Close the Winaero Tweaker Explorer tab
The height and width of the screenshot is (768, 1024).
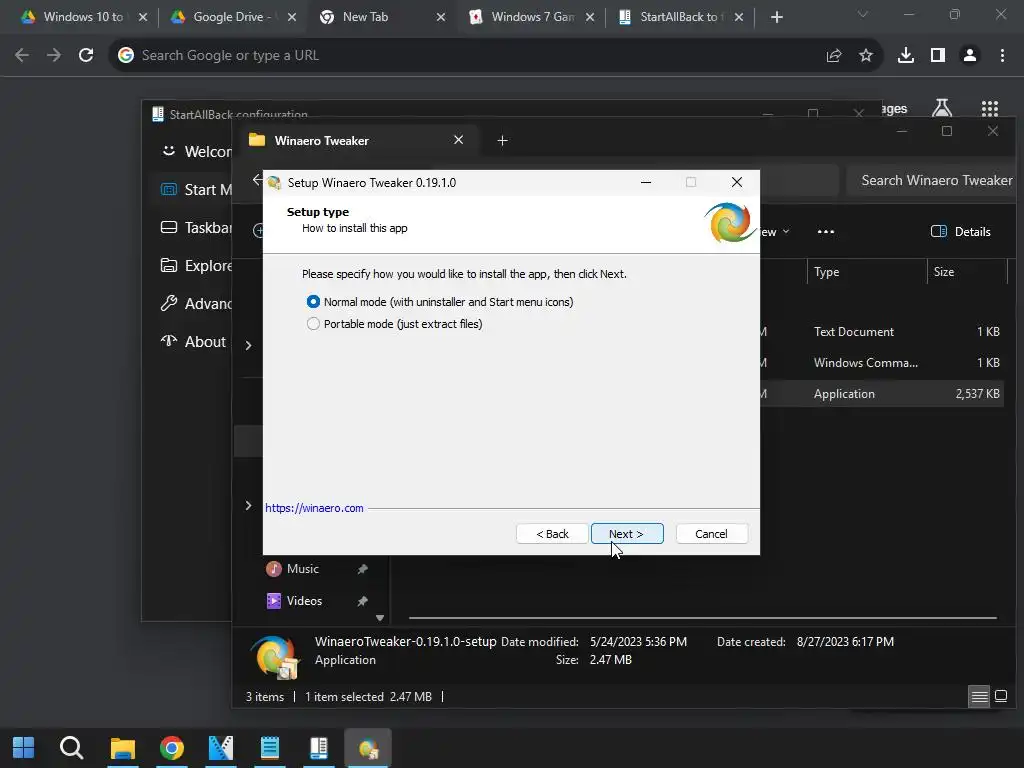[458, 140]
